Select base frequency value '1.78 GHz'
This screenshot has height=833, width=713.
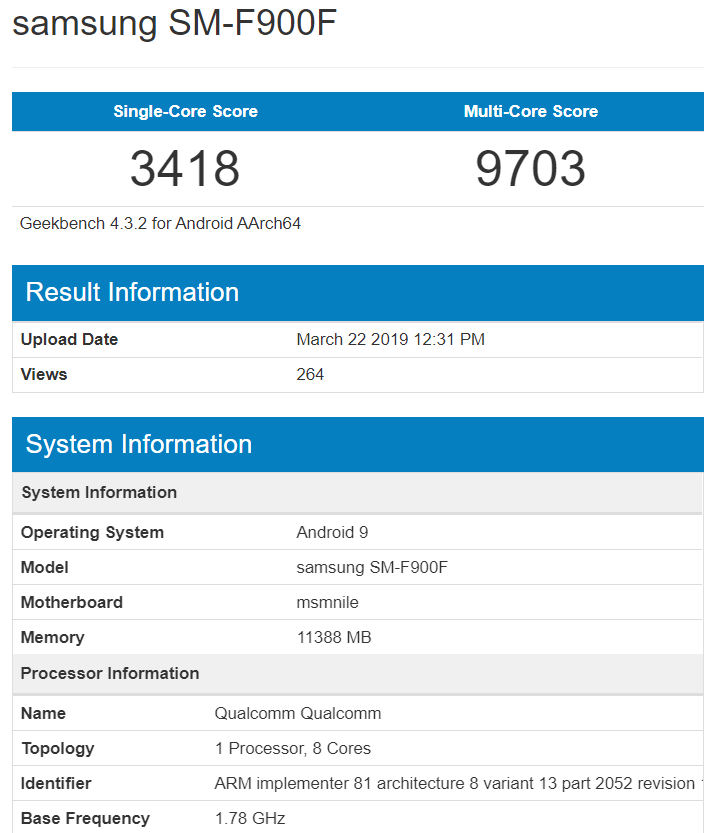(x=250, y=819)
